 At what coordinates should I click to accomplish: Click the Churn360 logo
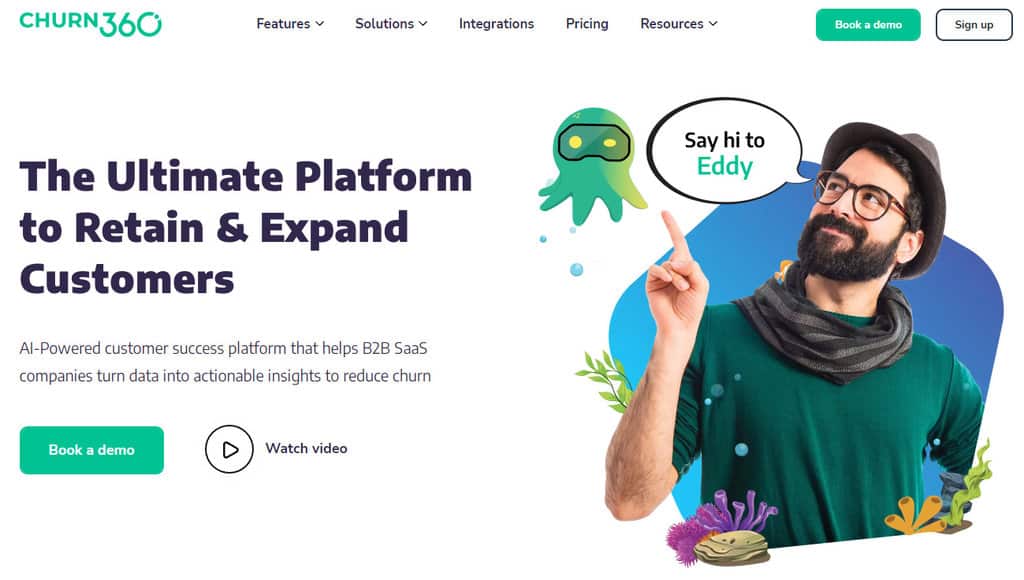point(90,24)
